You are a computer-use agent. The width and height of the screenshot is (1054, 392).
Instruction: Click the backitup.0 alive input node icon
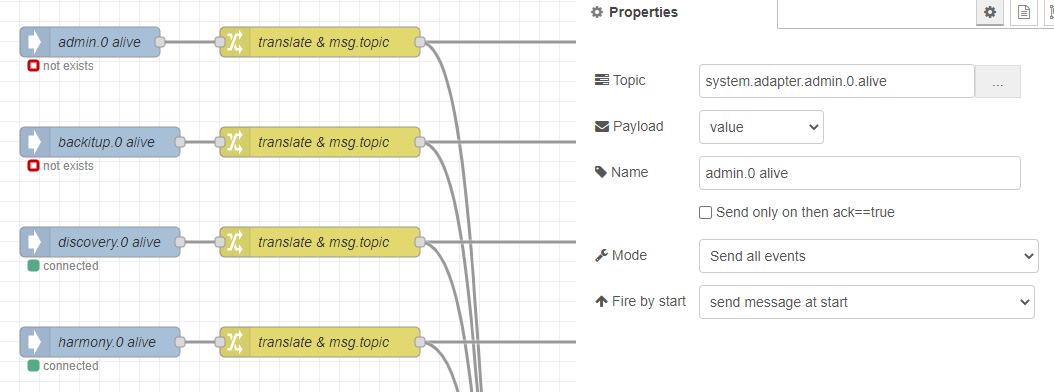(35, 142)
